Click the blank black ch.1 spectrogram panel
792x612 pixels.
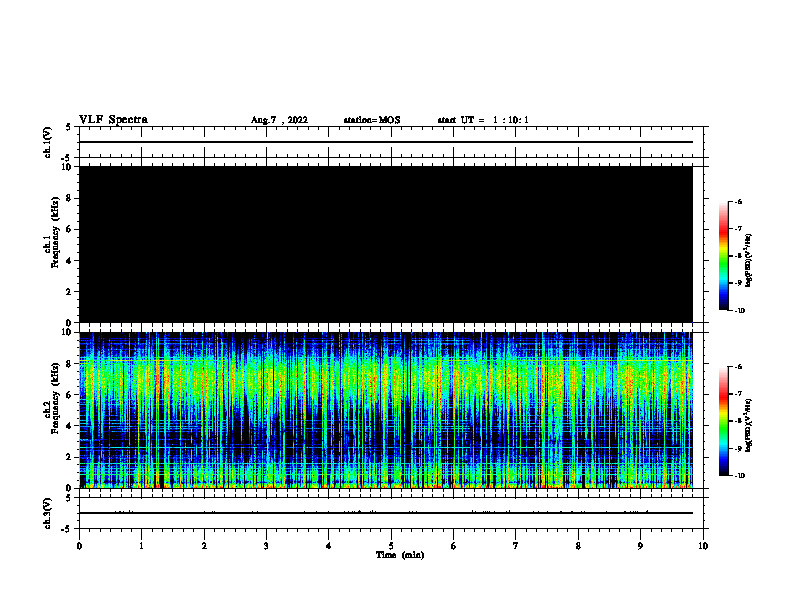(x=386, y=244)
